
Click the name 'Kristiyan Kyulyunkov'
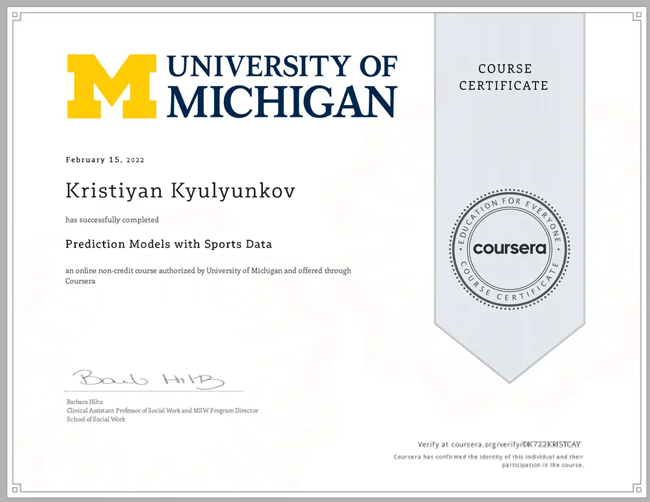point(180,191)
